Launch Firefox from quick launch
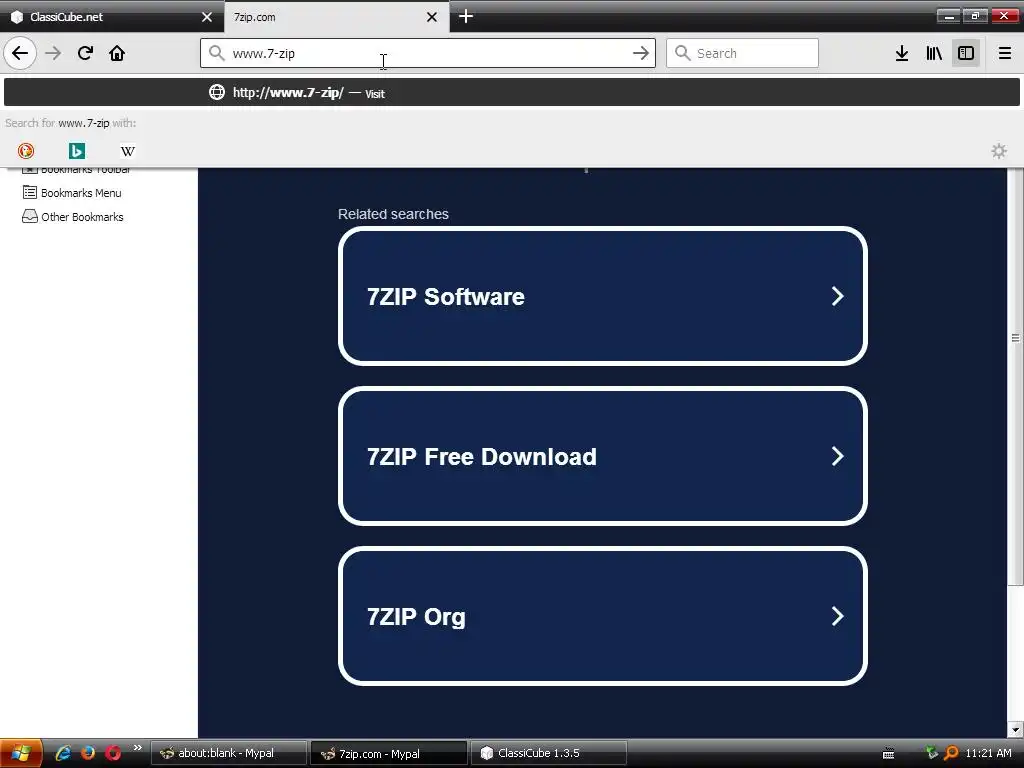This screenshot has height=768, width=1024. [88, 753]
